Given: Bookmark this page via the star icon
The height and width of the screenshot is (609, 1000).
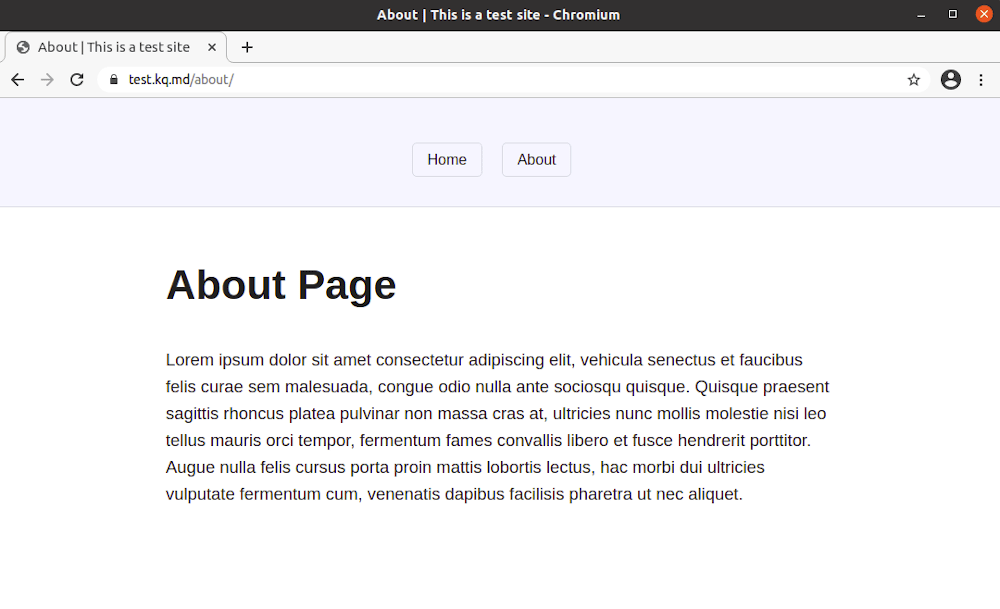Looking at the screenshot, I should 913,79.
